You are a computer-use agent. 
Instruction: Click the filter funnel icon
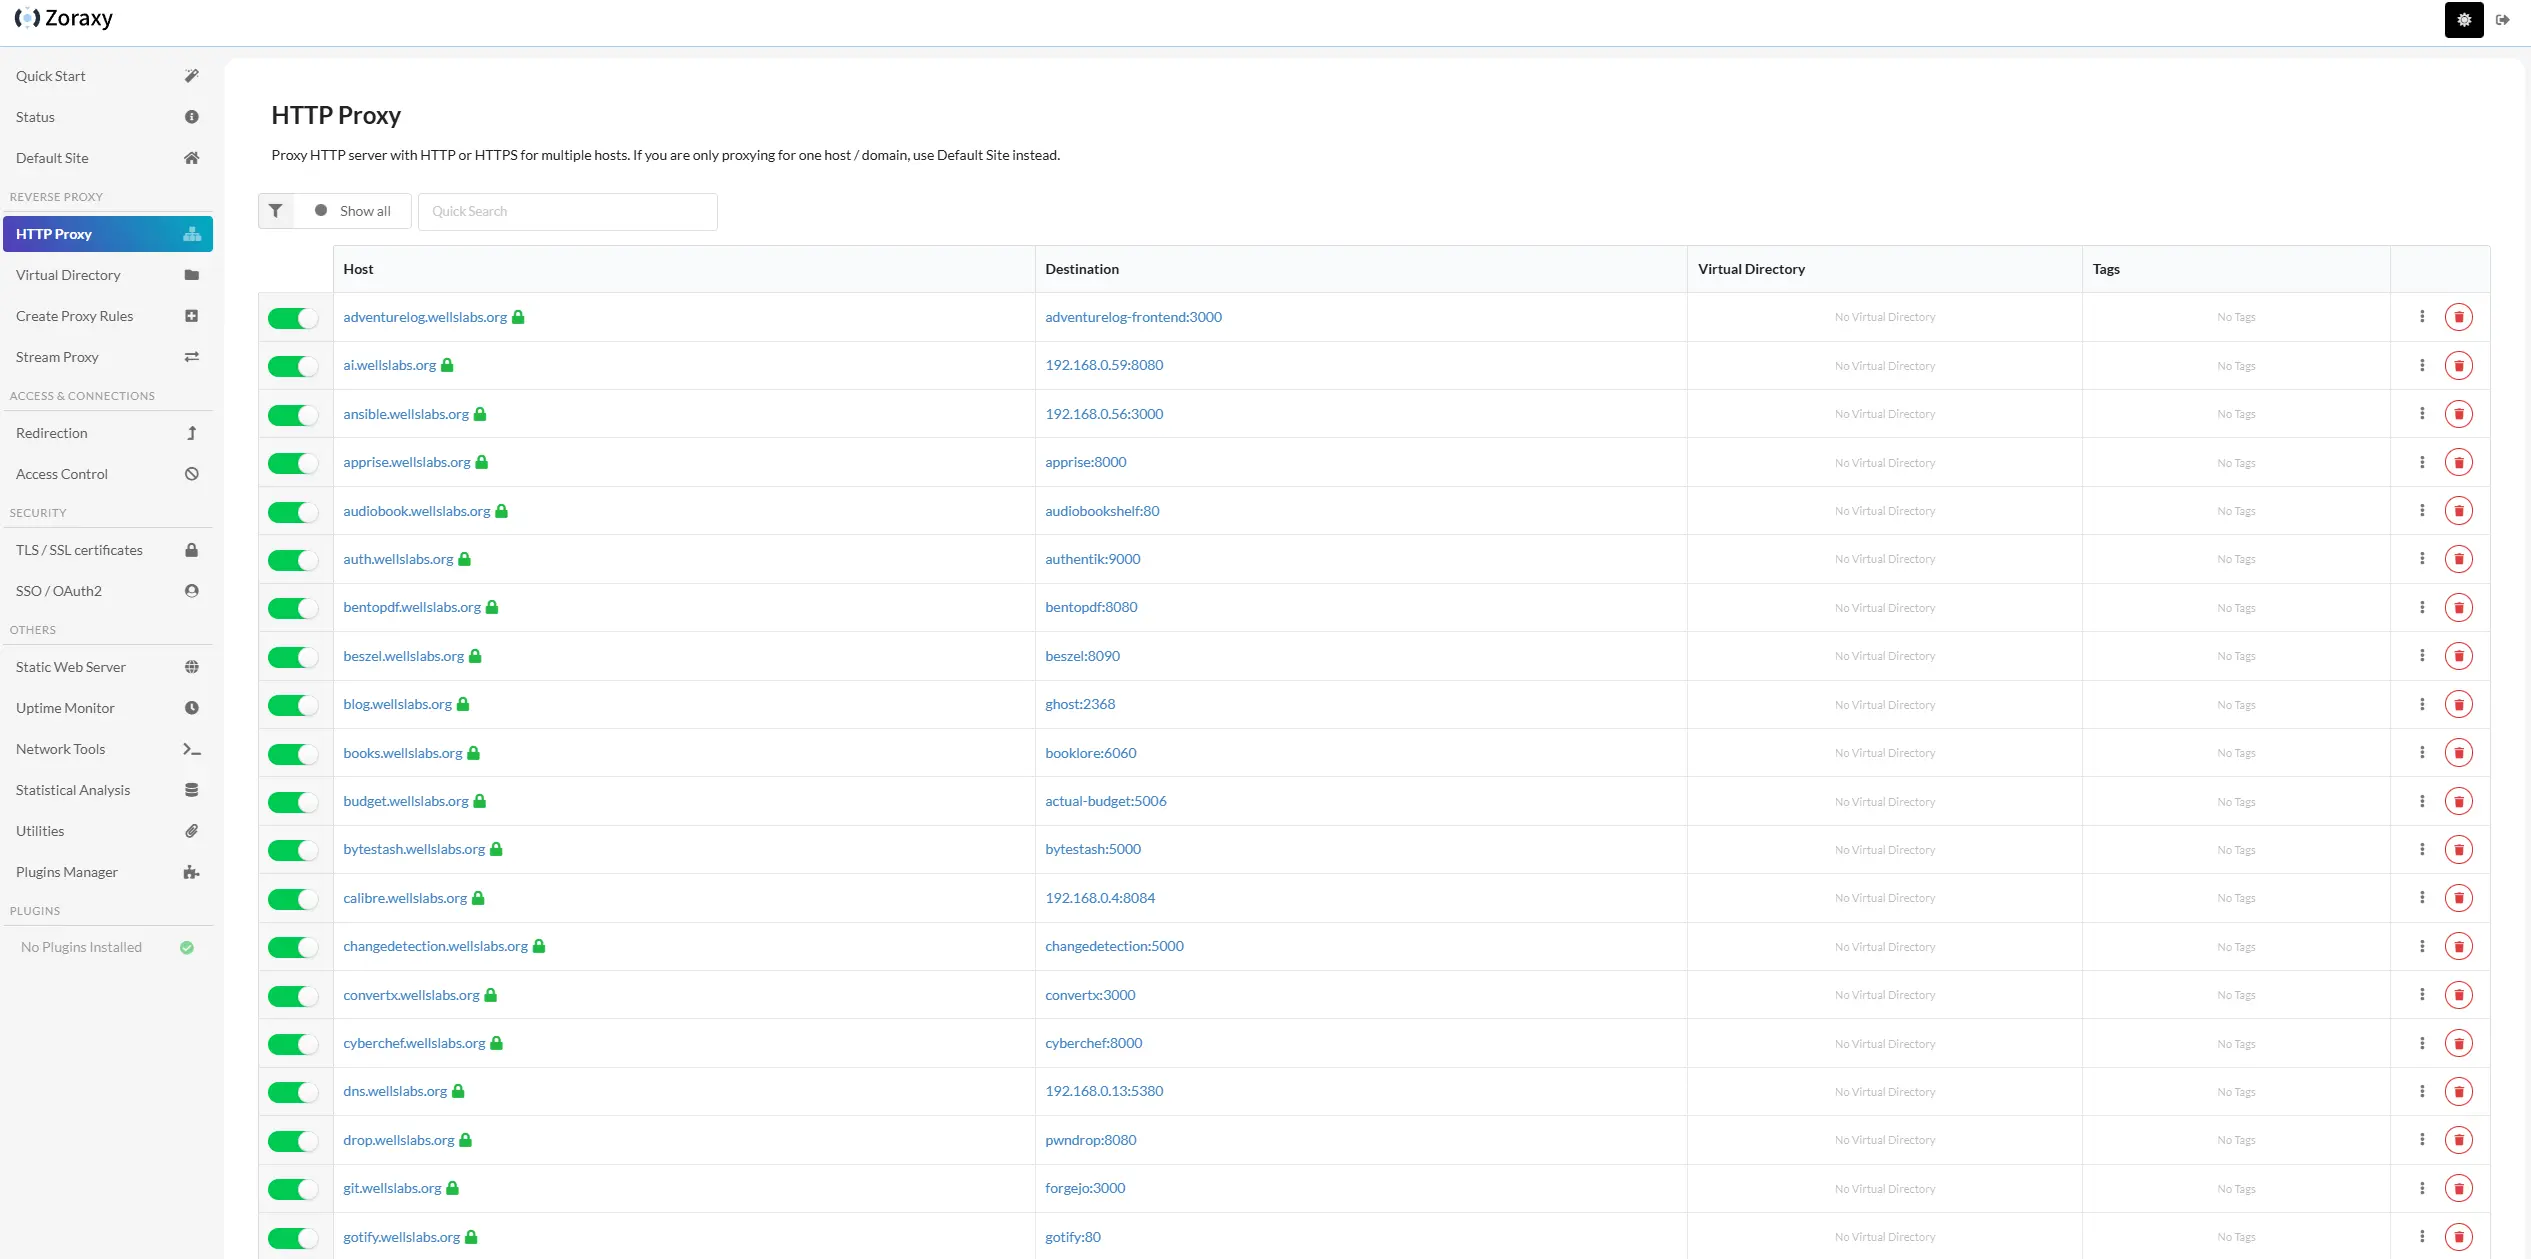(276, 211)
